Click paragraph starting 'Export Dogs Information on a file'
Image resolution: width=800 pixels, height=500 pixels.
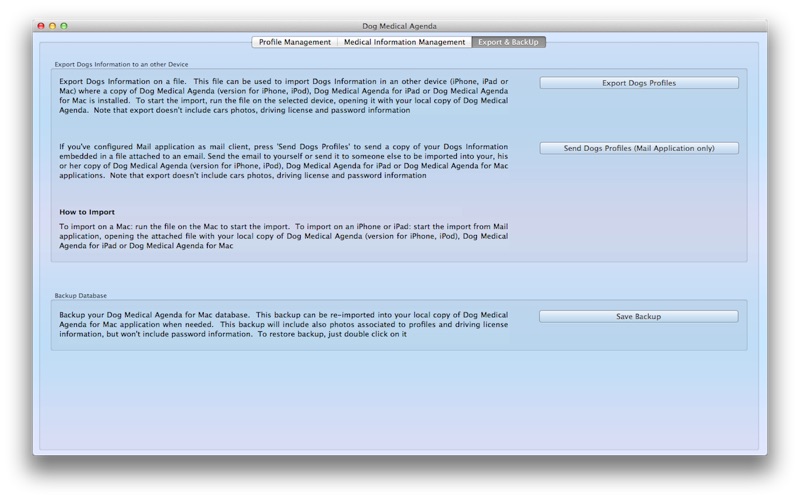[284, 96]
